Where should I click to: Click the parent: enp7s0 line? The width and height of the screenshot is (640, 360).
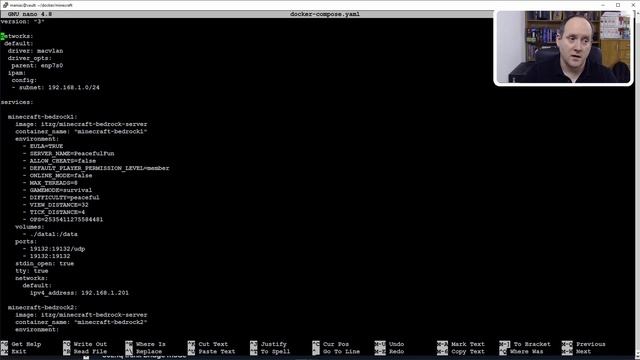[x=37, y=66]
